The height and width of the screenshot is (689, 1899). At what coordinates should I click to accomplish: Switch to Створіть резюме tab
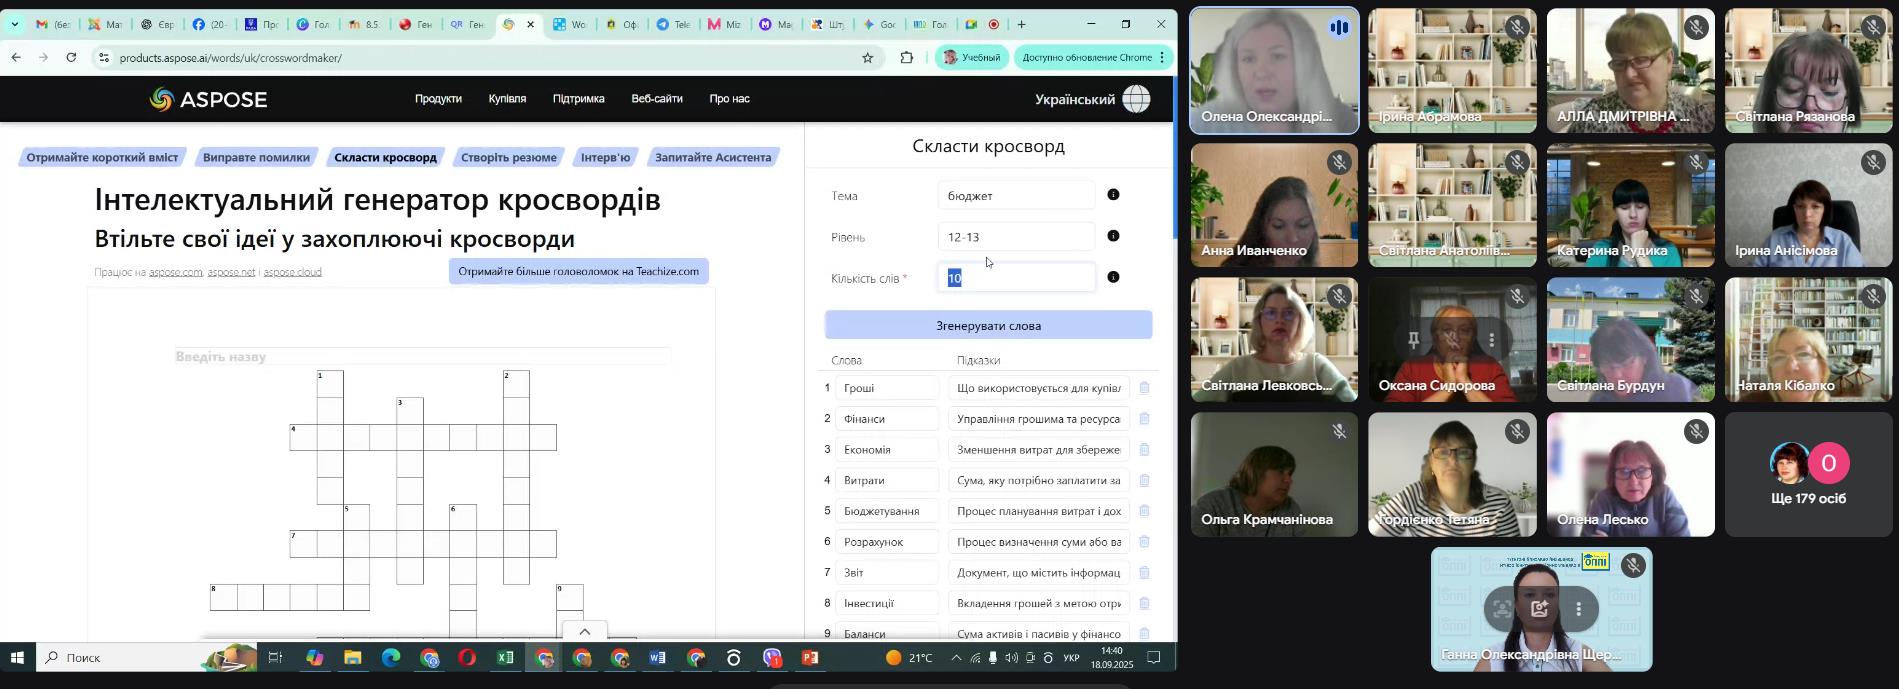click(508, 157)
